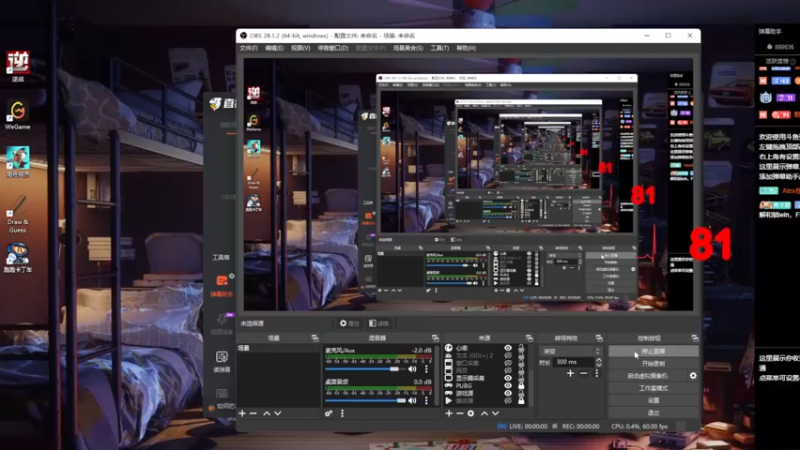The height and width of the screenshot is (450, 800).
Task: Open source properties gear in 来源 toolbar
Action: pos(471,413)
